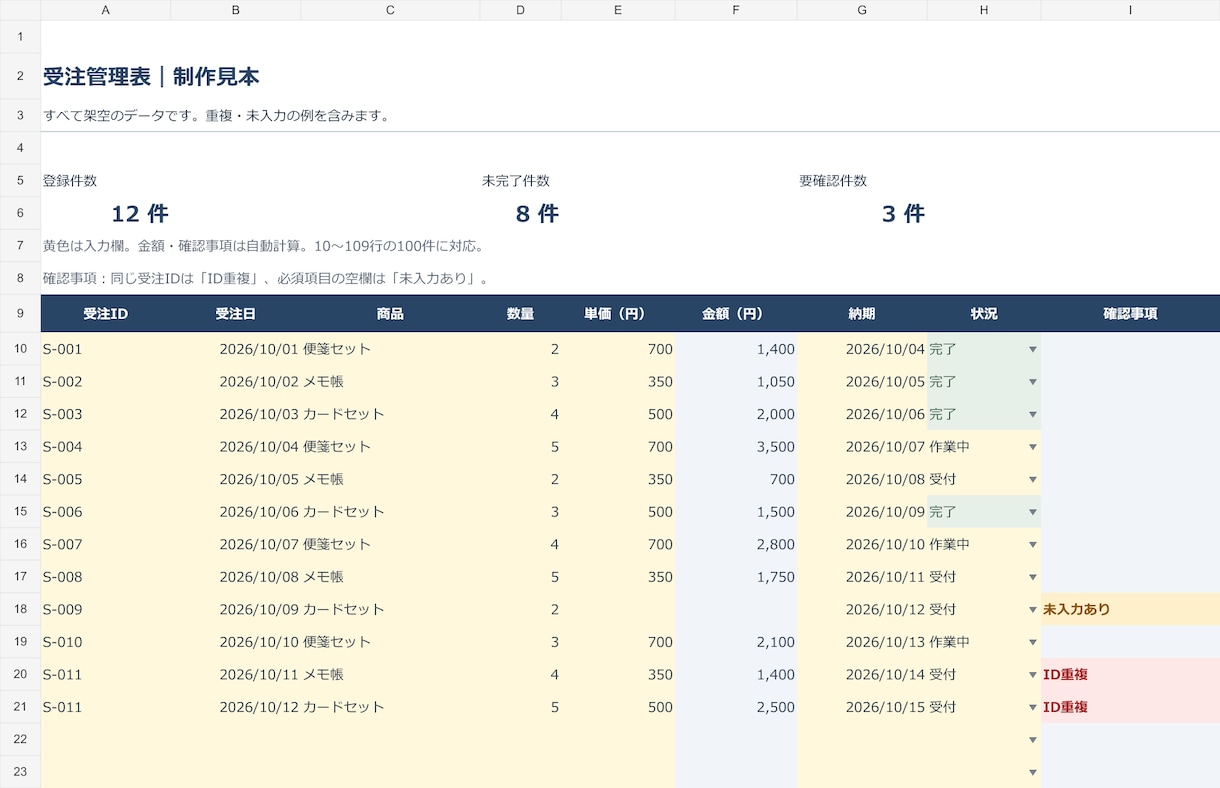Open status dropdown arrow in row 21
Image resolution: width=1220 pixels, height=788 pixels.
(1033, 707)
